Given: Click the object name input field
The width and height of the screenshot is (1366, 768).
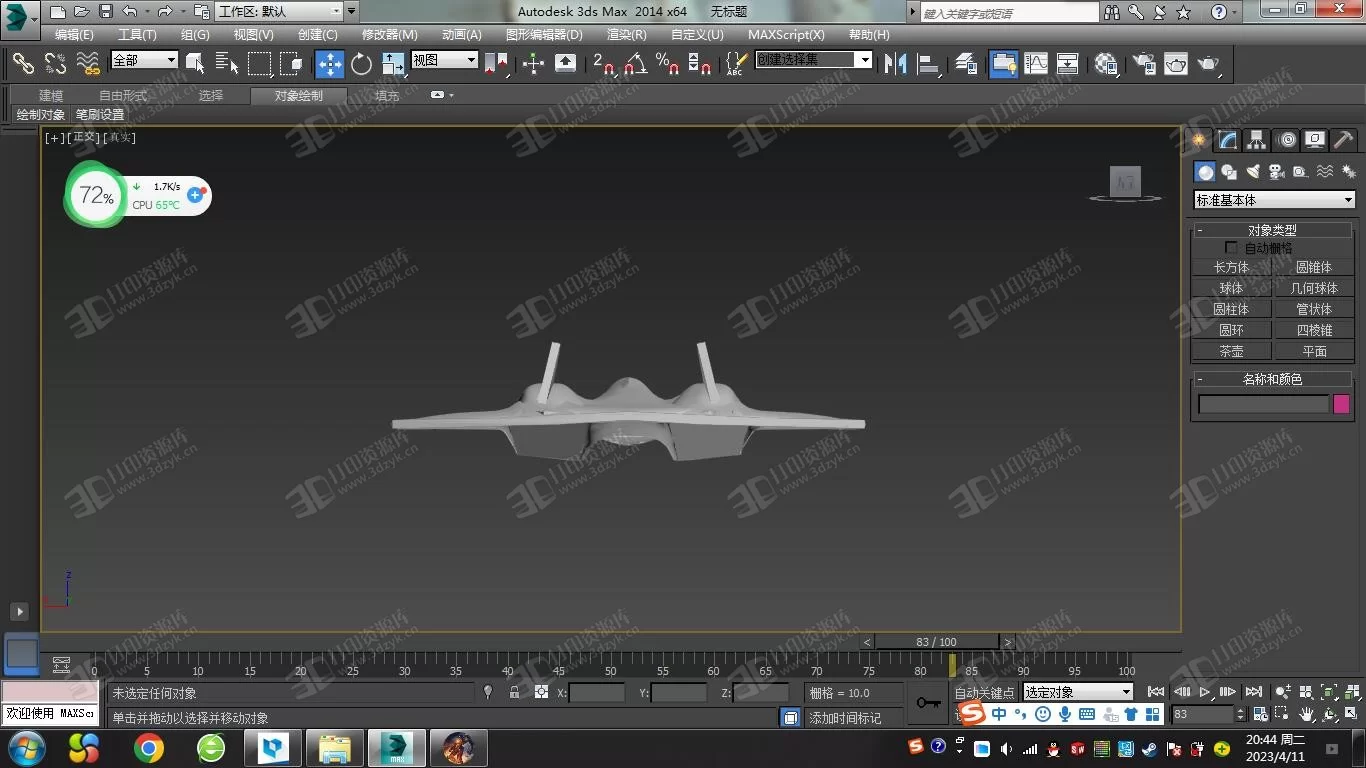Looking at the screenshot, I should 1263,404.
